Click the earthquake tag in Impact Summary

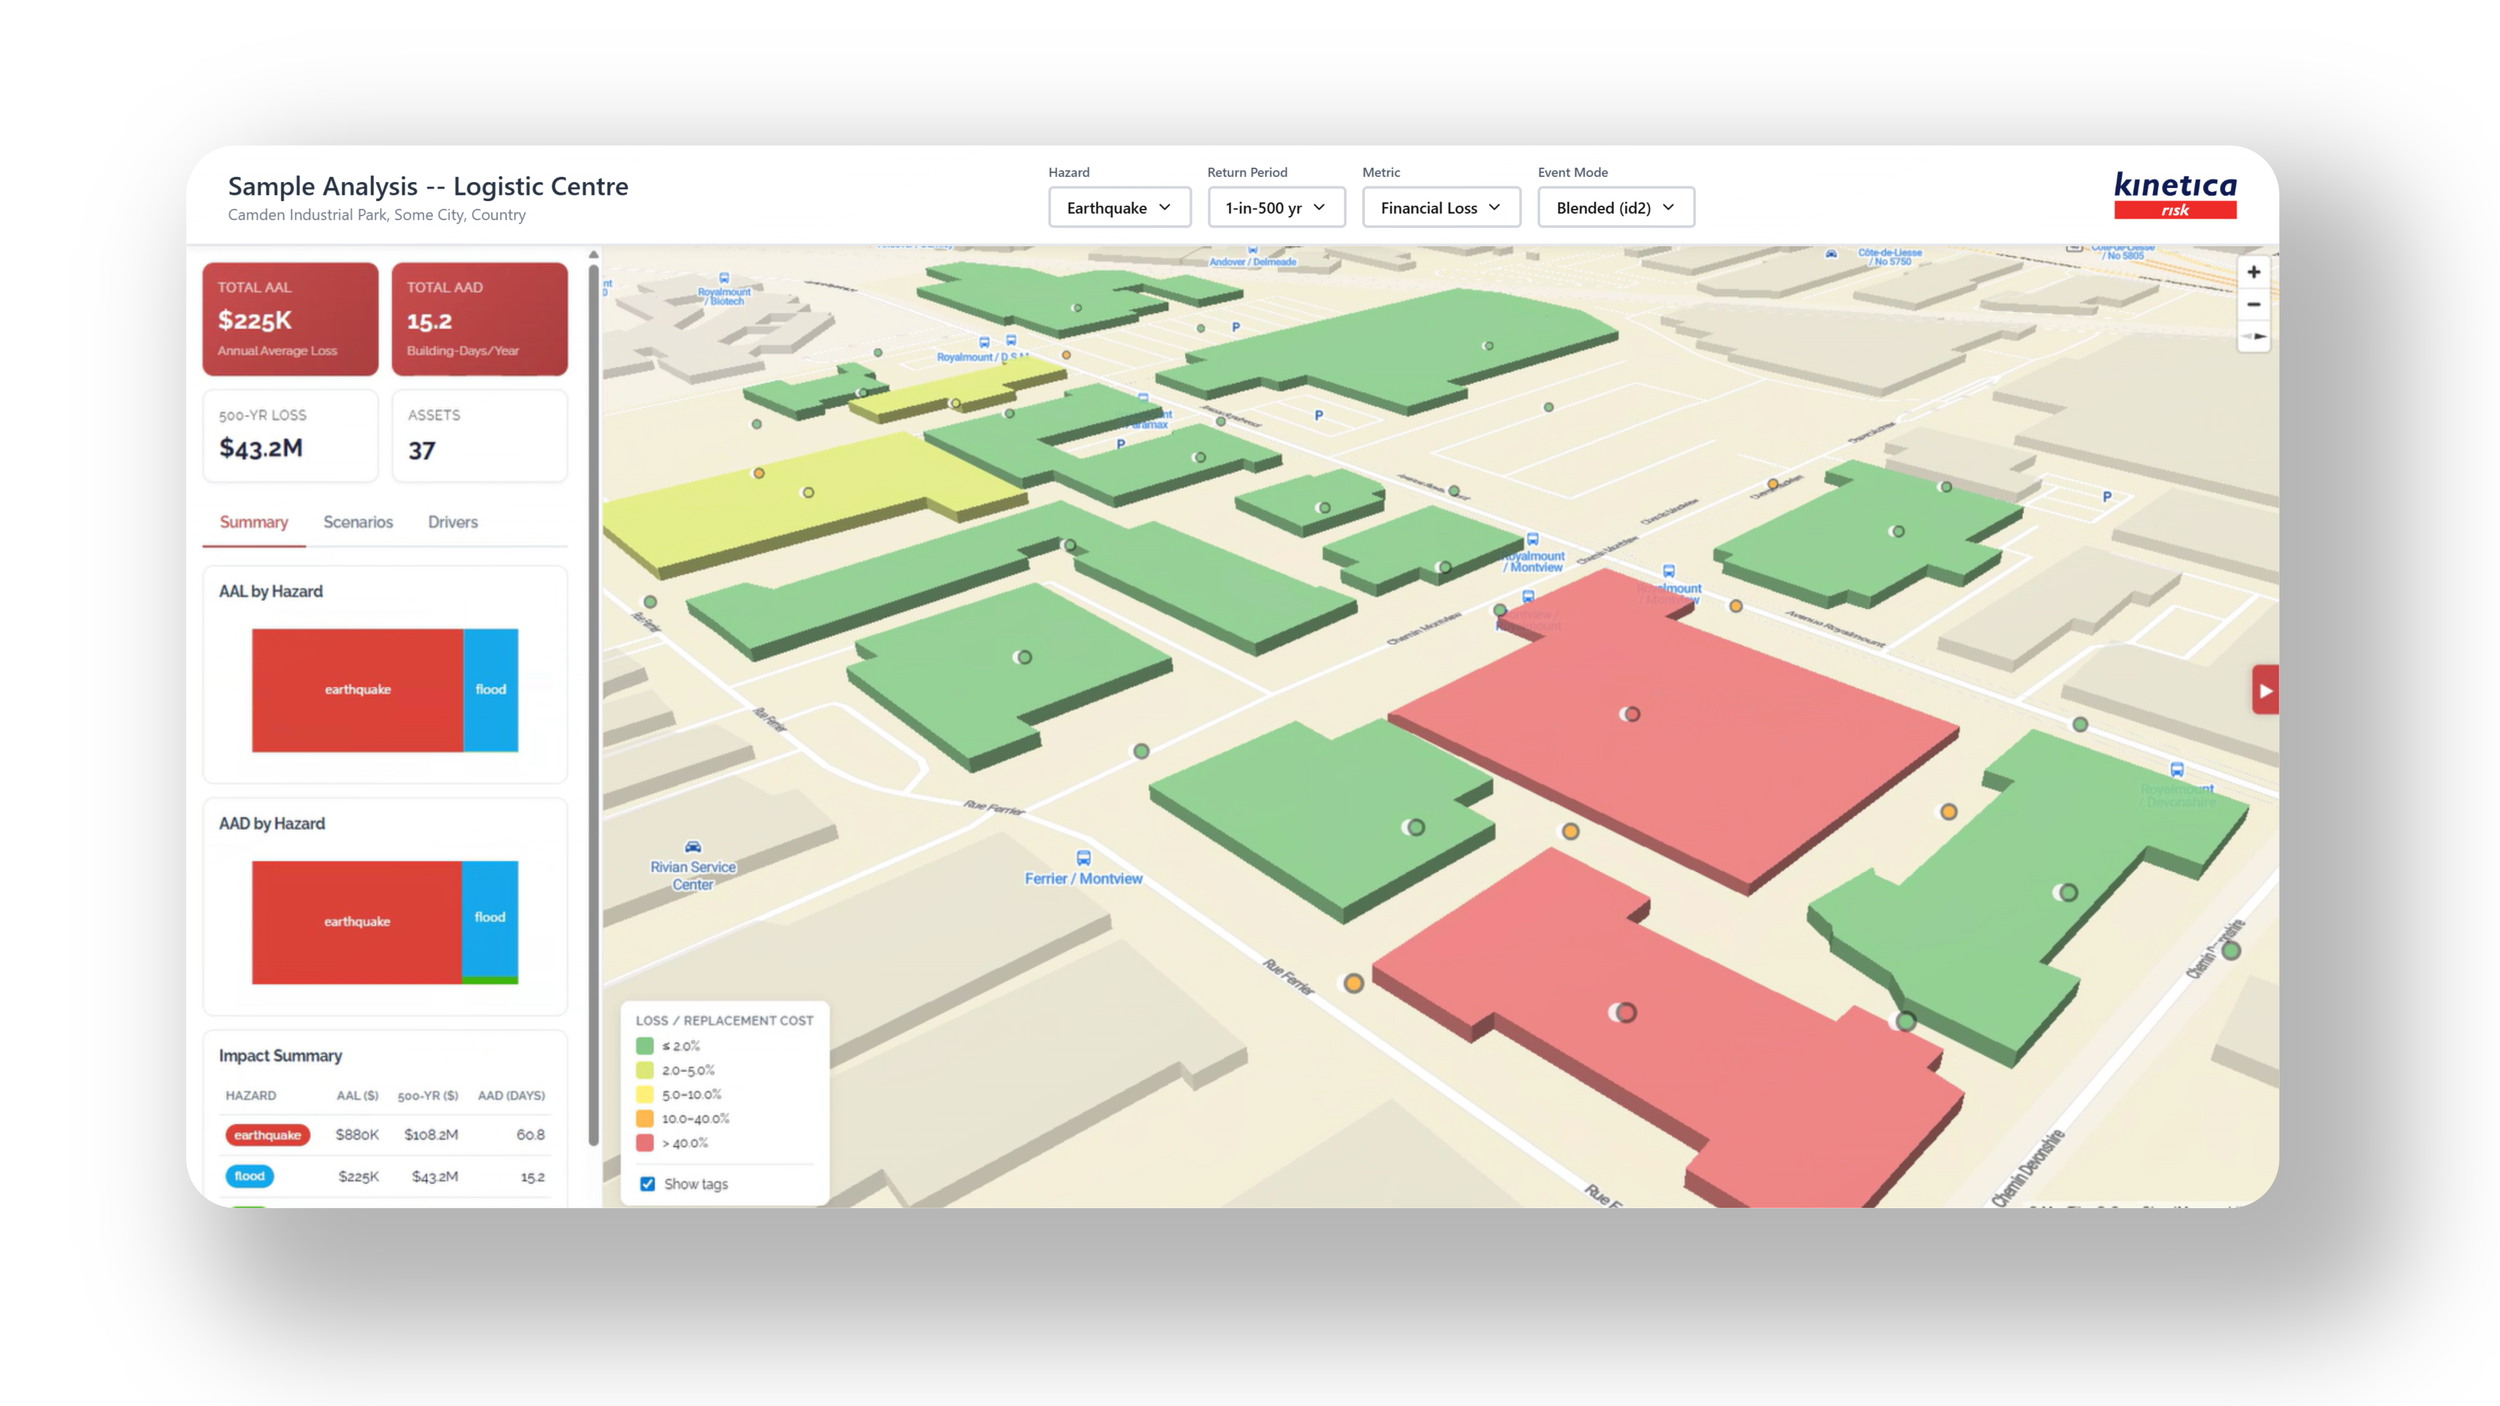[x=267, y=1135]
